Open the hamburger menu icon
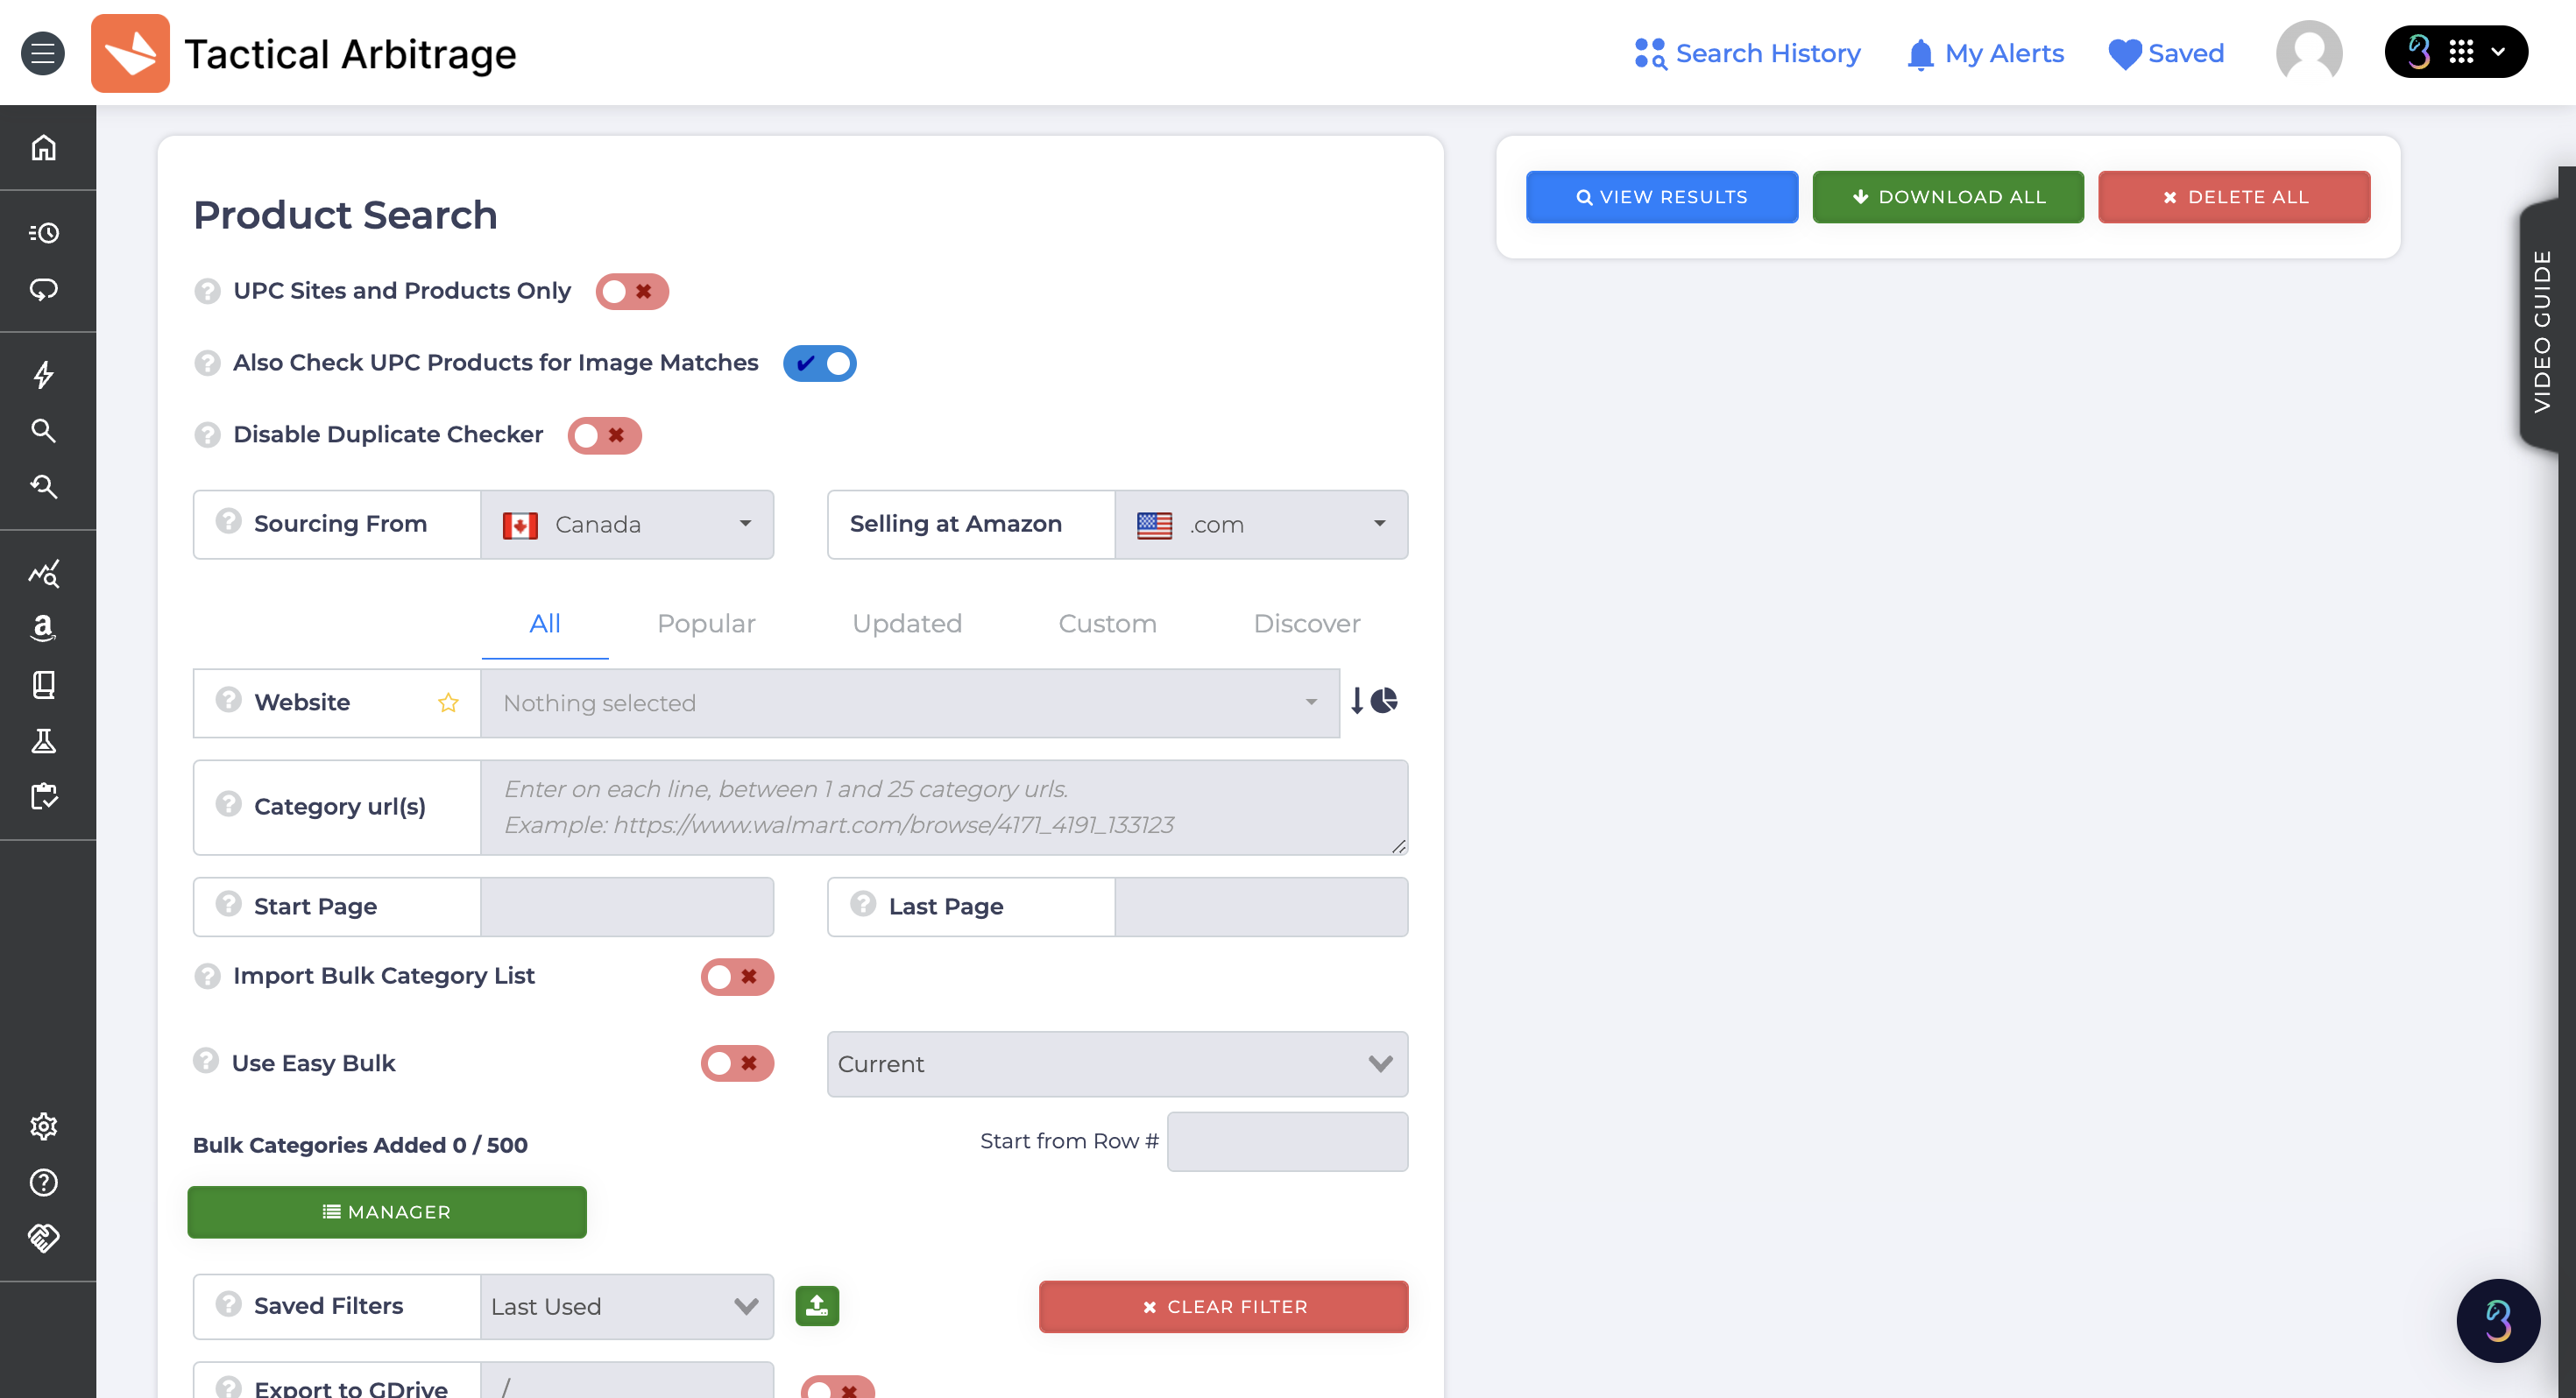Image resolution: width=2576 pixels, height=1398 pixels. (43, 53)
